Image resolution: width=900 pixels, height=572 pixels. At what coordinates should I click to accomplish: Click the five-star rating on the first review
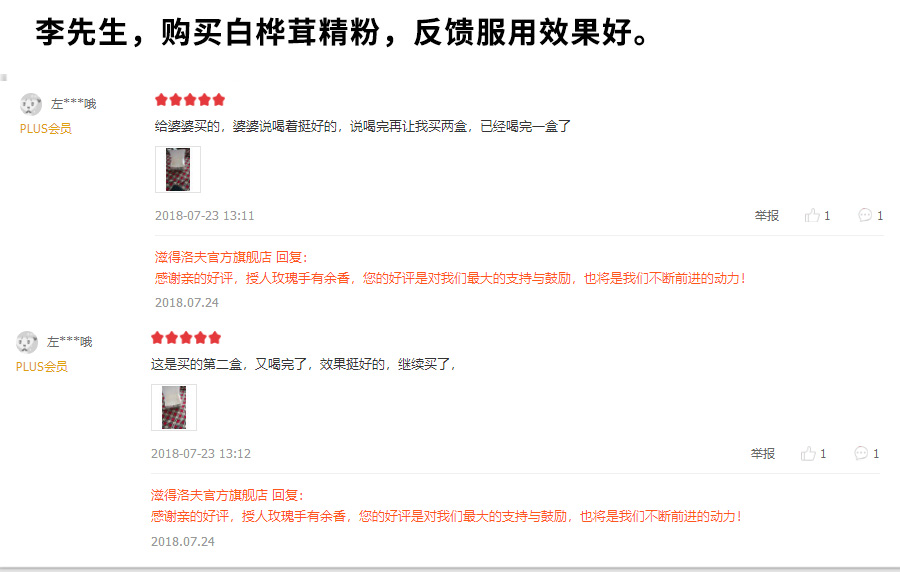[190, 100]
